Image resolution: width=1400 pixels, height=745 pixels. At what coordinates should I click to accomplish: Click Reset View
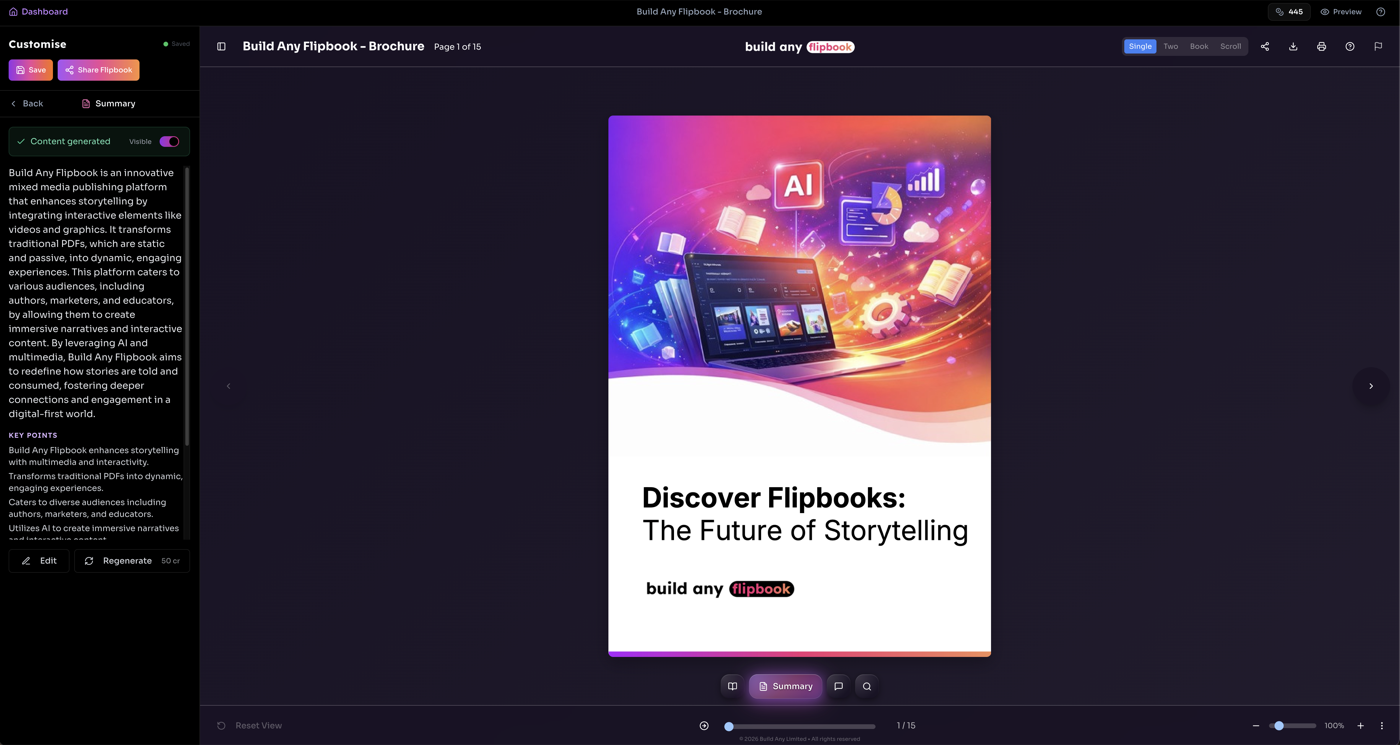[249, 726]
